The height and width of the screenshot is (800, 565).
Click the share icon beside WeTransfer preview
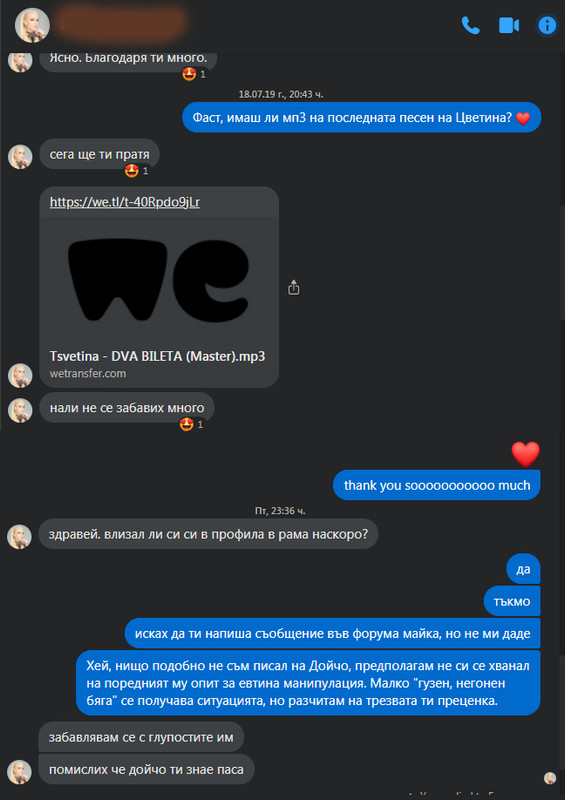[293, 287]
